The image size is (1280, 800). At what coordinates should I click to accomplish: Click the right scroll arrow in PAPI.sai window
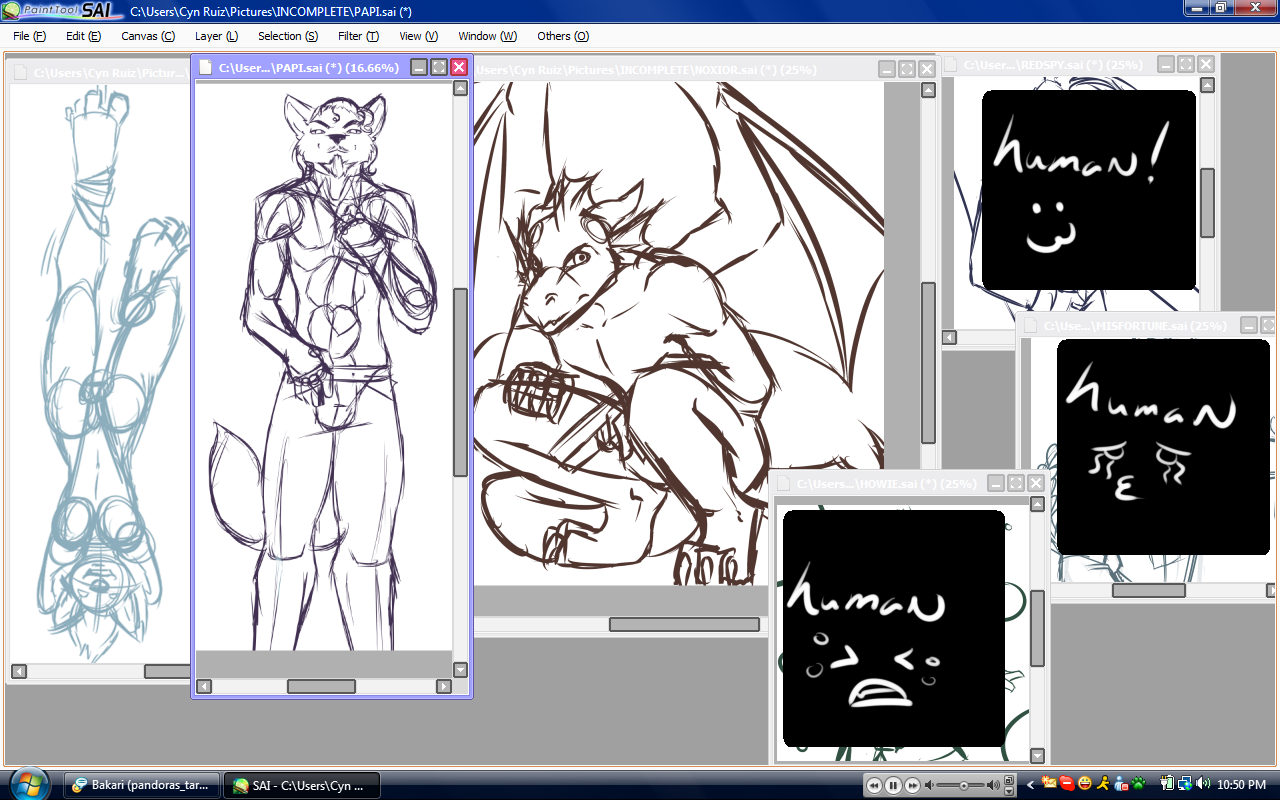pos(444,686)
